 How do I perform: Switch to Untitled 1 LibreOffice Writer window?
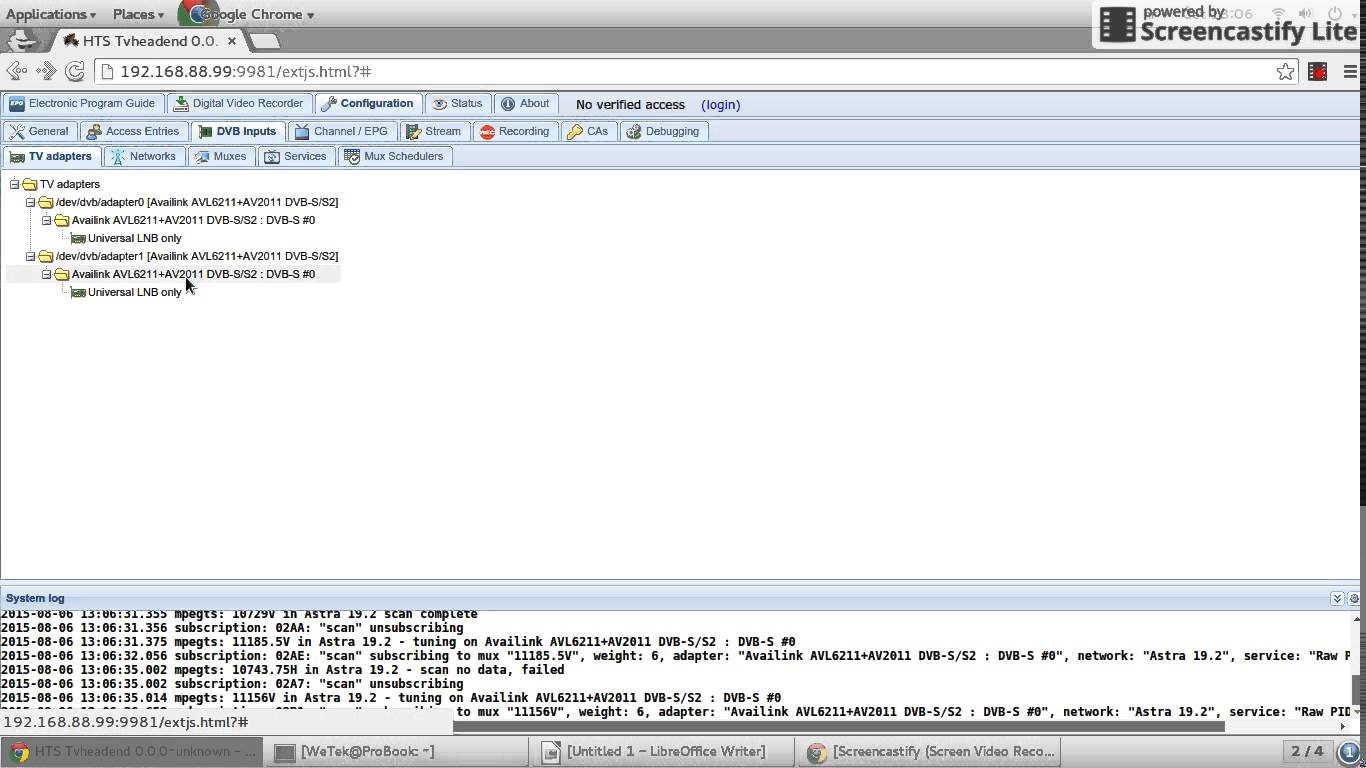point(663,751)
